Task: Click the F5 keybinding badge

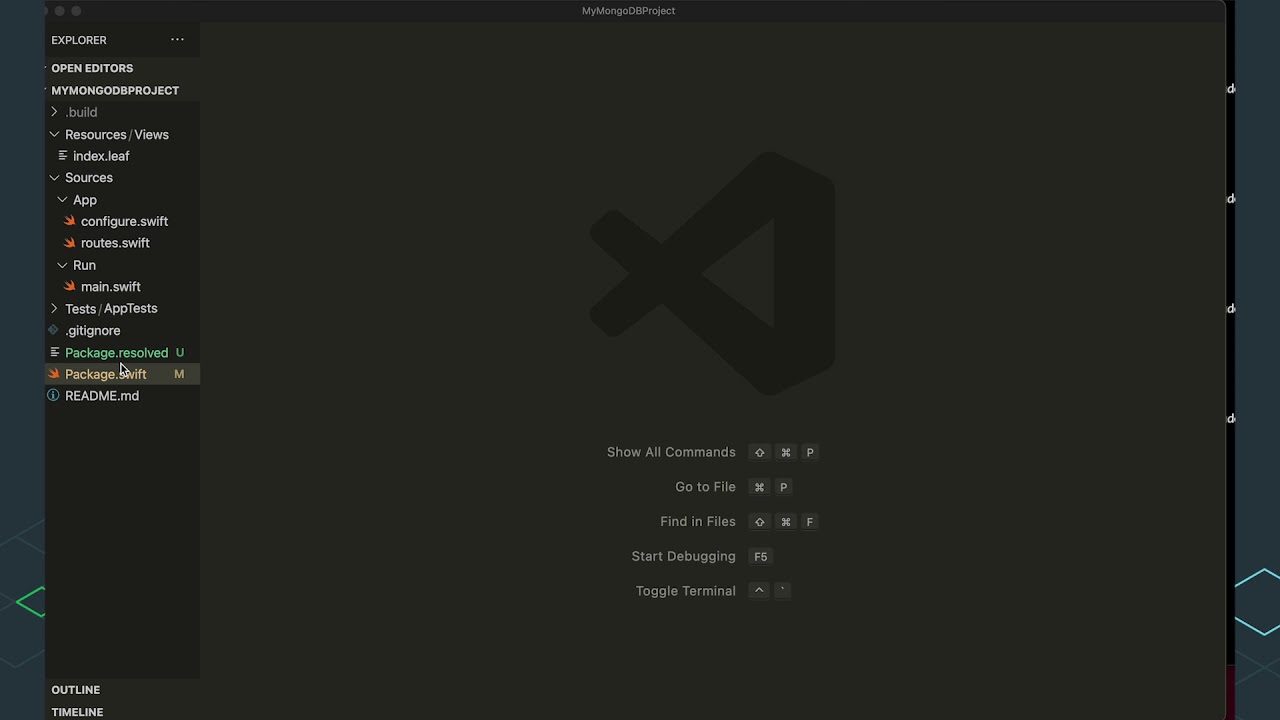Action: [x=761, y=557]
